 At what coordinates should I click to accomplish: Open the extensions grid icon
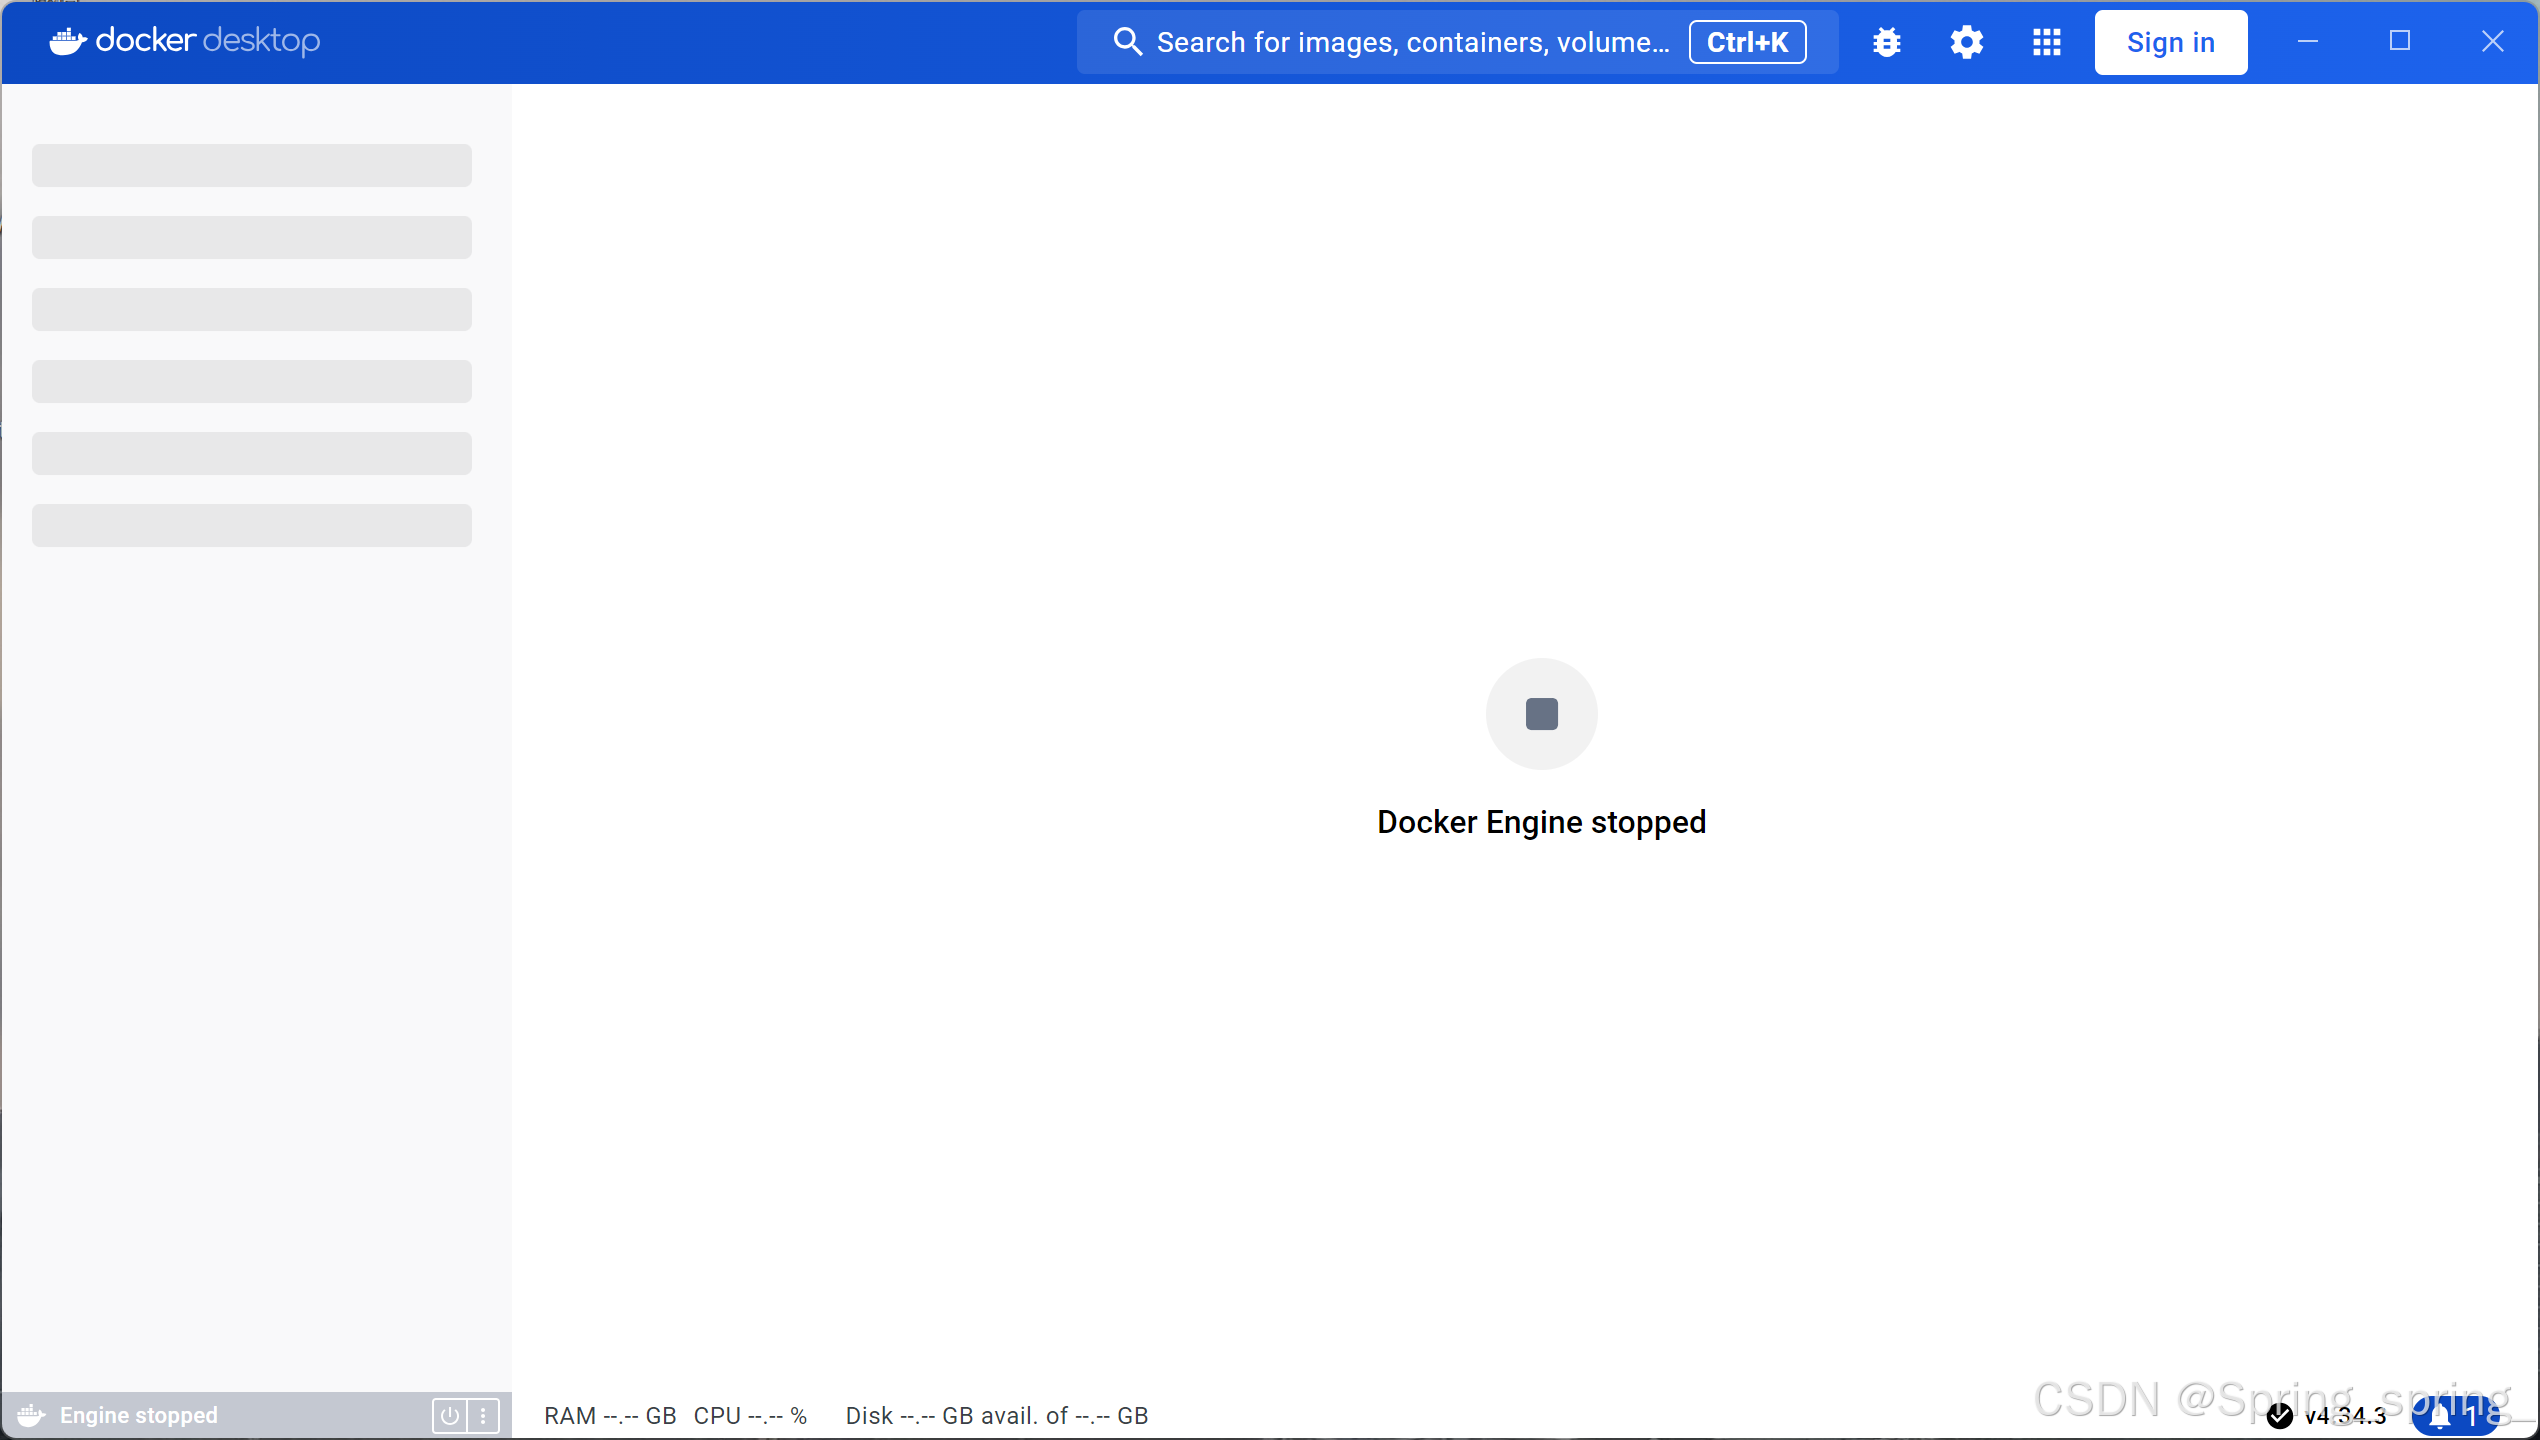coord(2046,42)
